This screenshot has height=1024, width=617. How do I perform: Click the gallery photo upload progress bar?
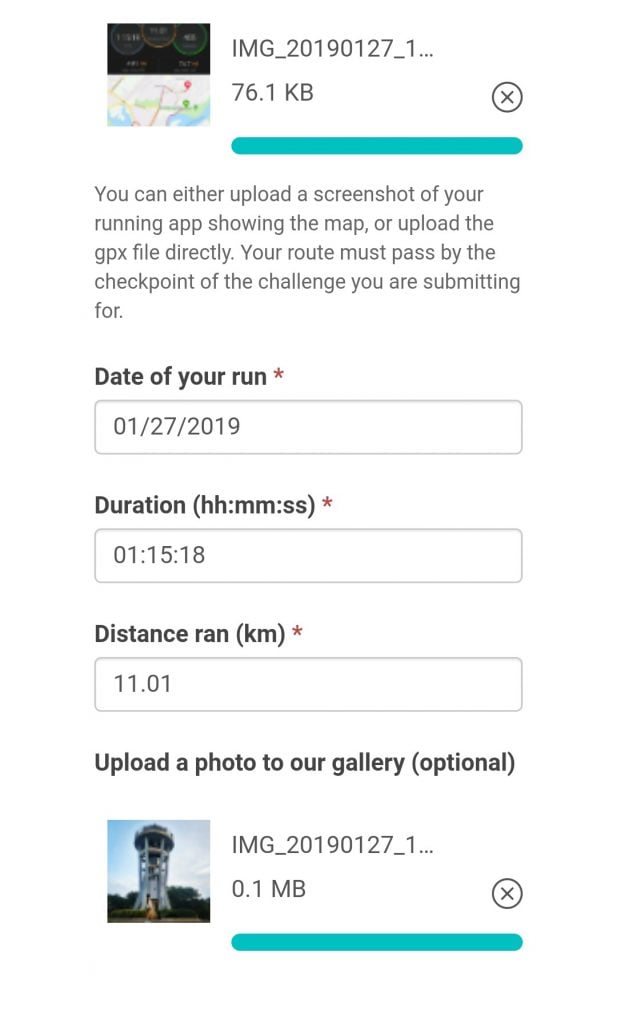[376, 942]
